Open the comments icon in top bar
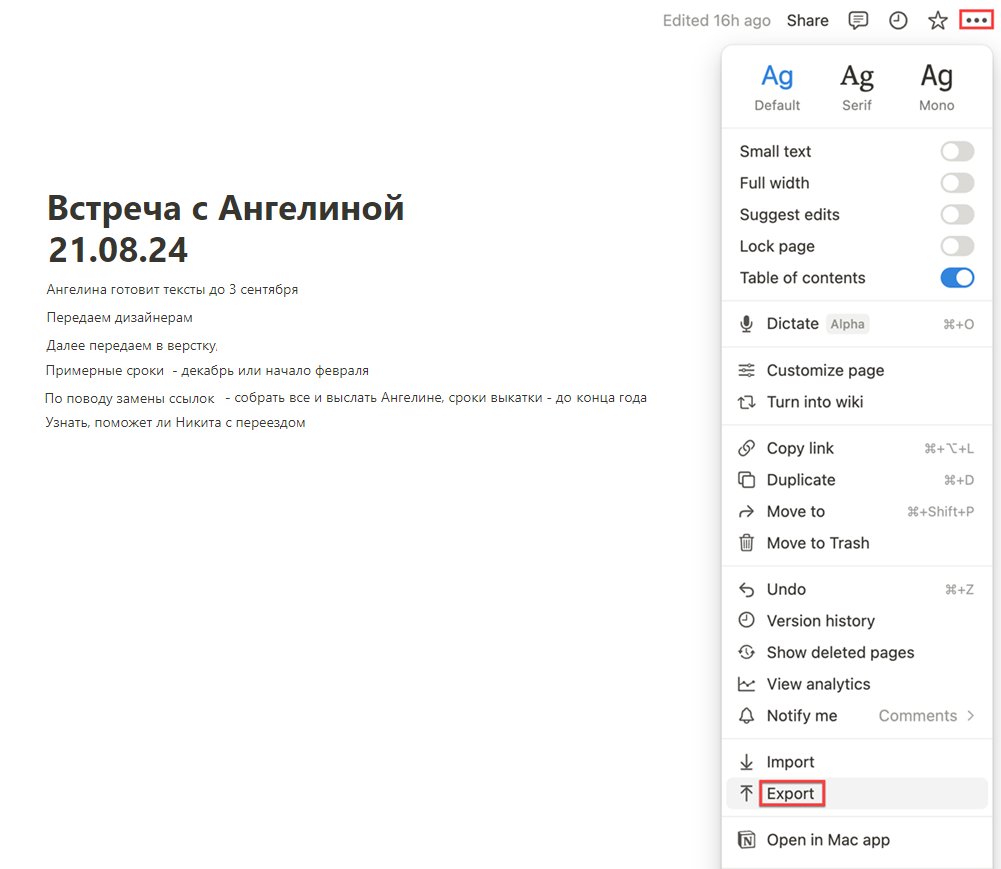The width and height of the screenshot is (1001, 869). point(858,20)
